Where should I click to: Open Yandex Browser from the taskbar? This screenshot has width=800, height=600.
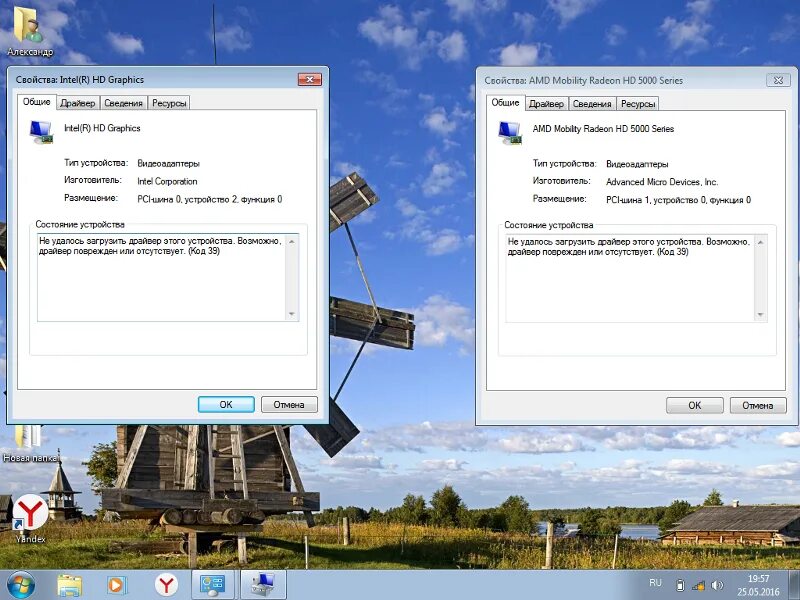click(166, 585)
